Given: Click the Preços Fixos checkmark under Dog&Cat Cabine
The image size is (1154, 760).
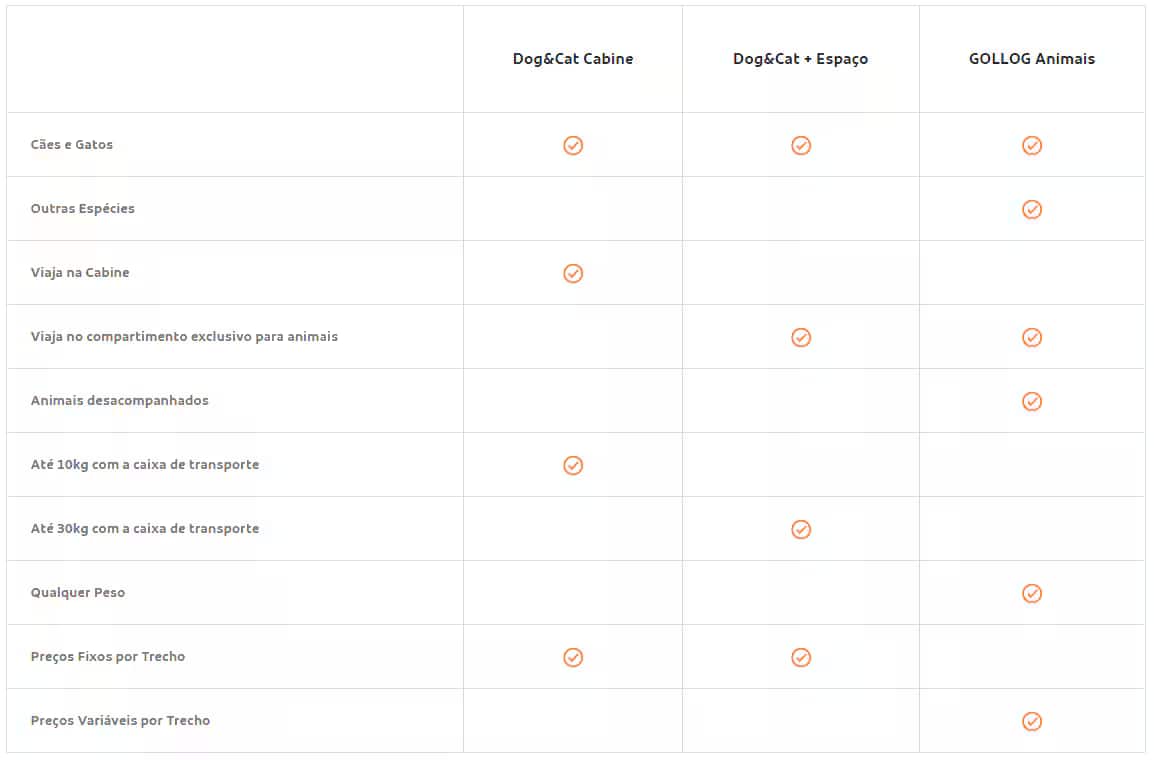Looking at the screenshot, I should pyautogui.click(x=573, y=657).
